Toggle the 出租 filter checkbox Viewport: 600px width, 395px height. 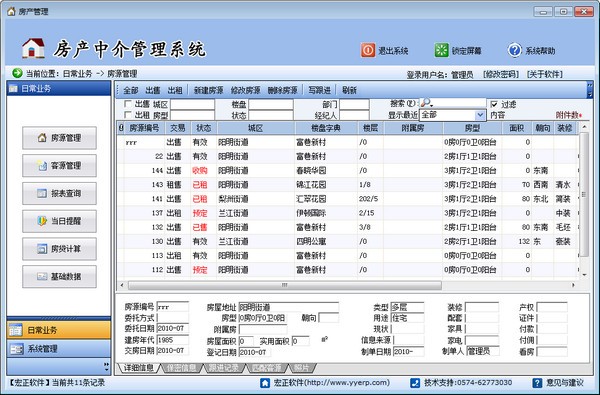[x=128, y=115]
